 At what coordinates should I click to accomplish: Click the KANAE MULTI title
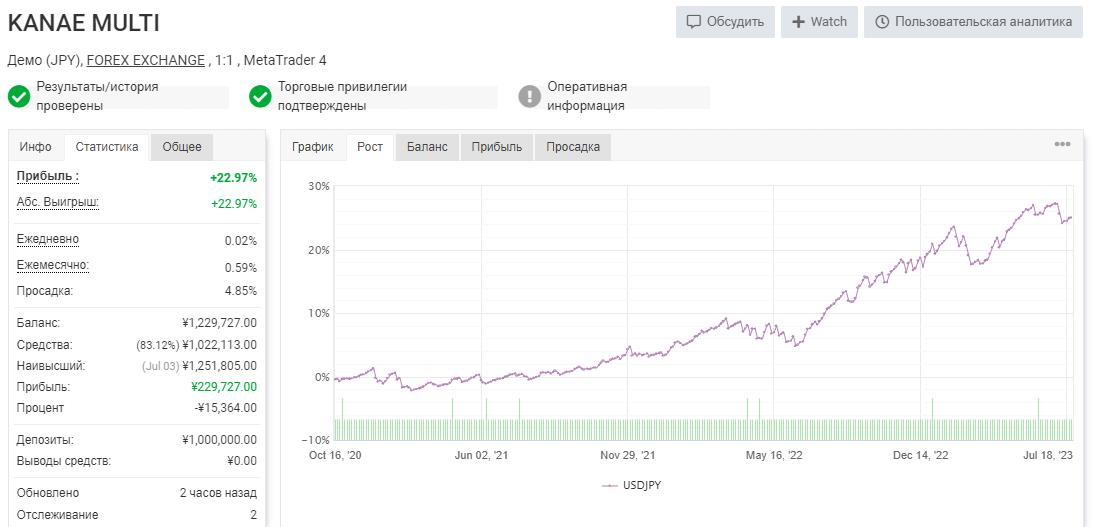tap(83, 23)
